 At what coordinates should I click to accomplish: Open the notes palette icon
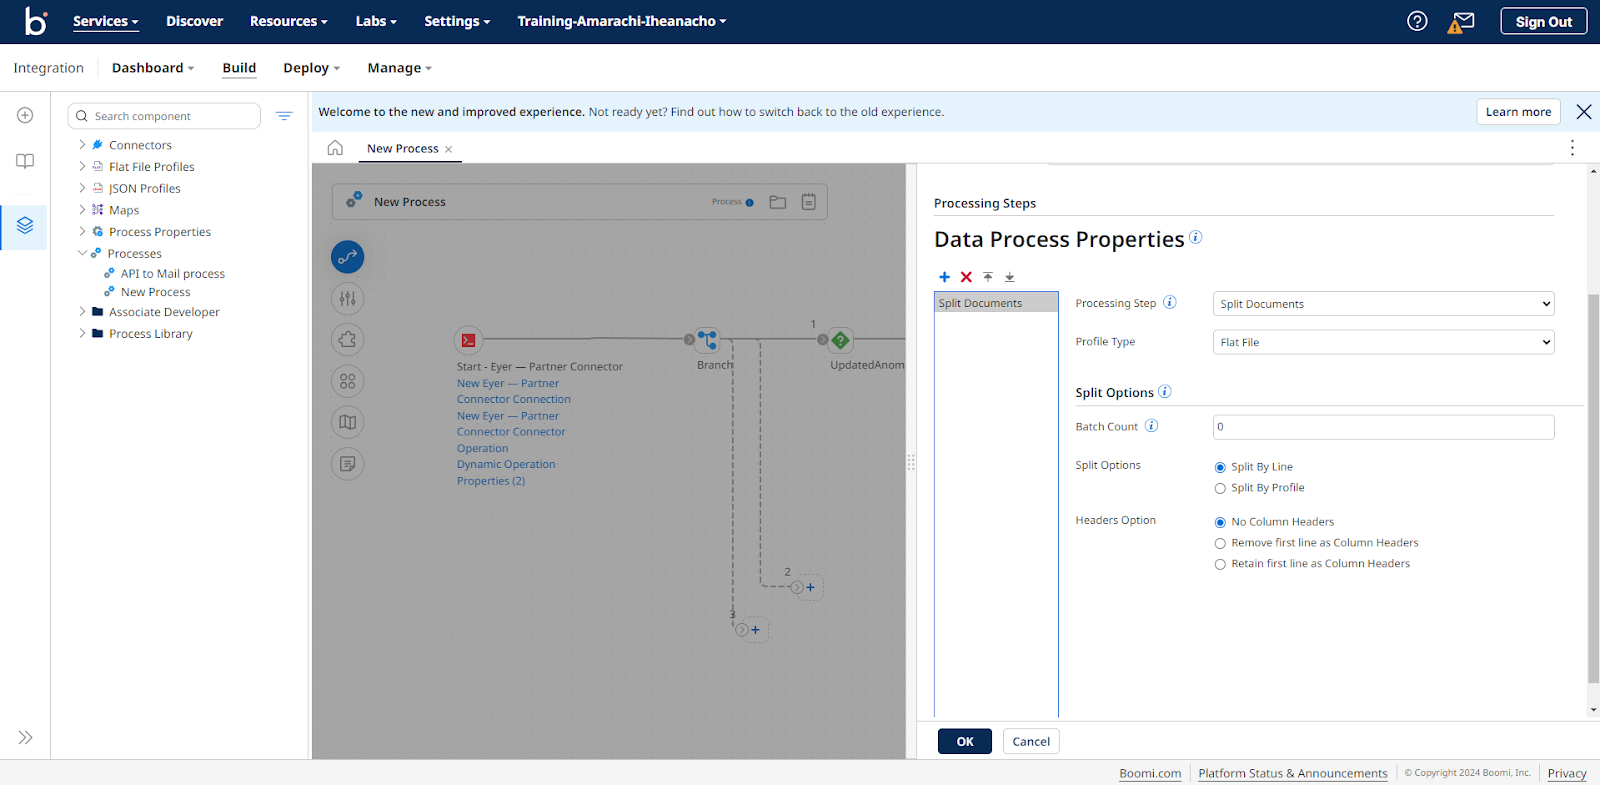click(x=347, y=464)
